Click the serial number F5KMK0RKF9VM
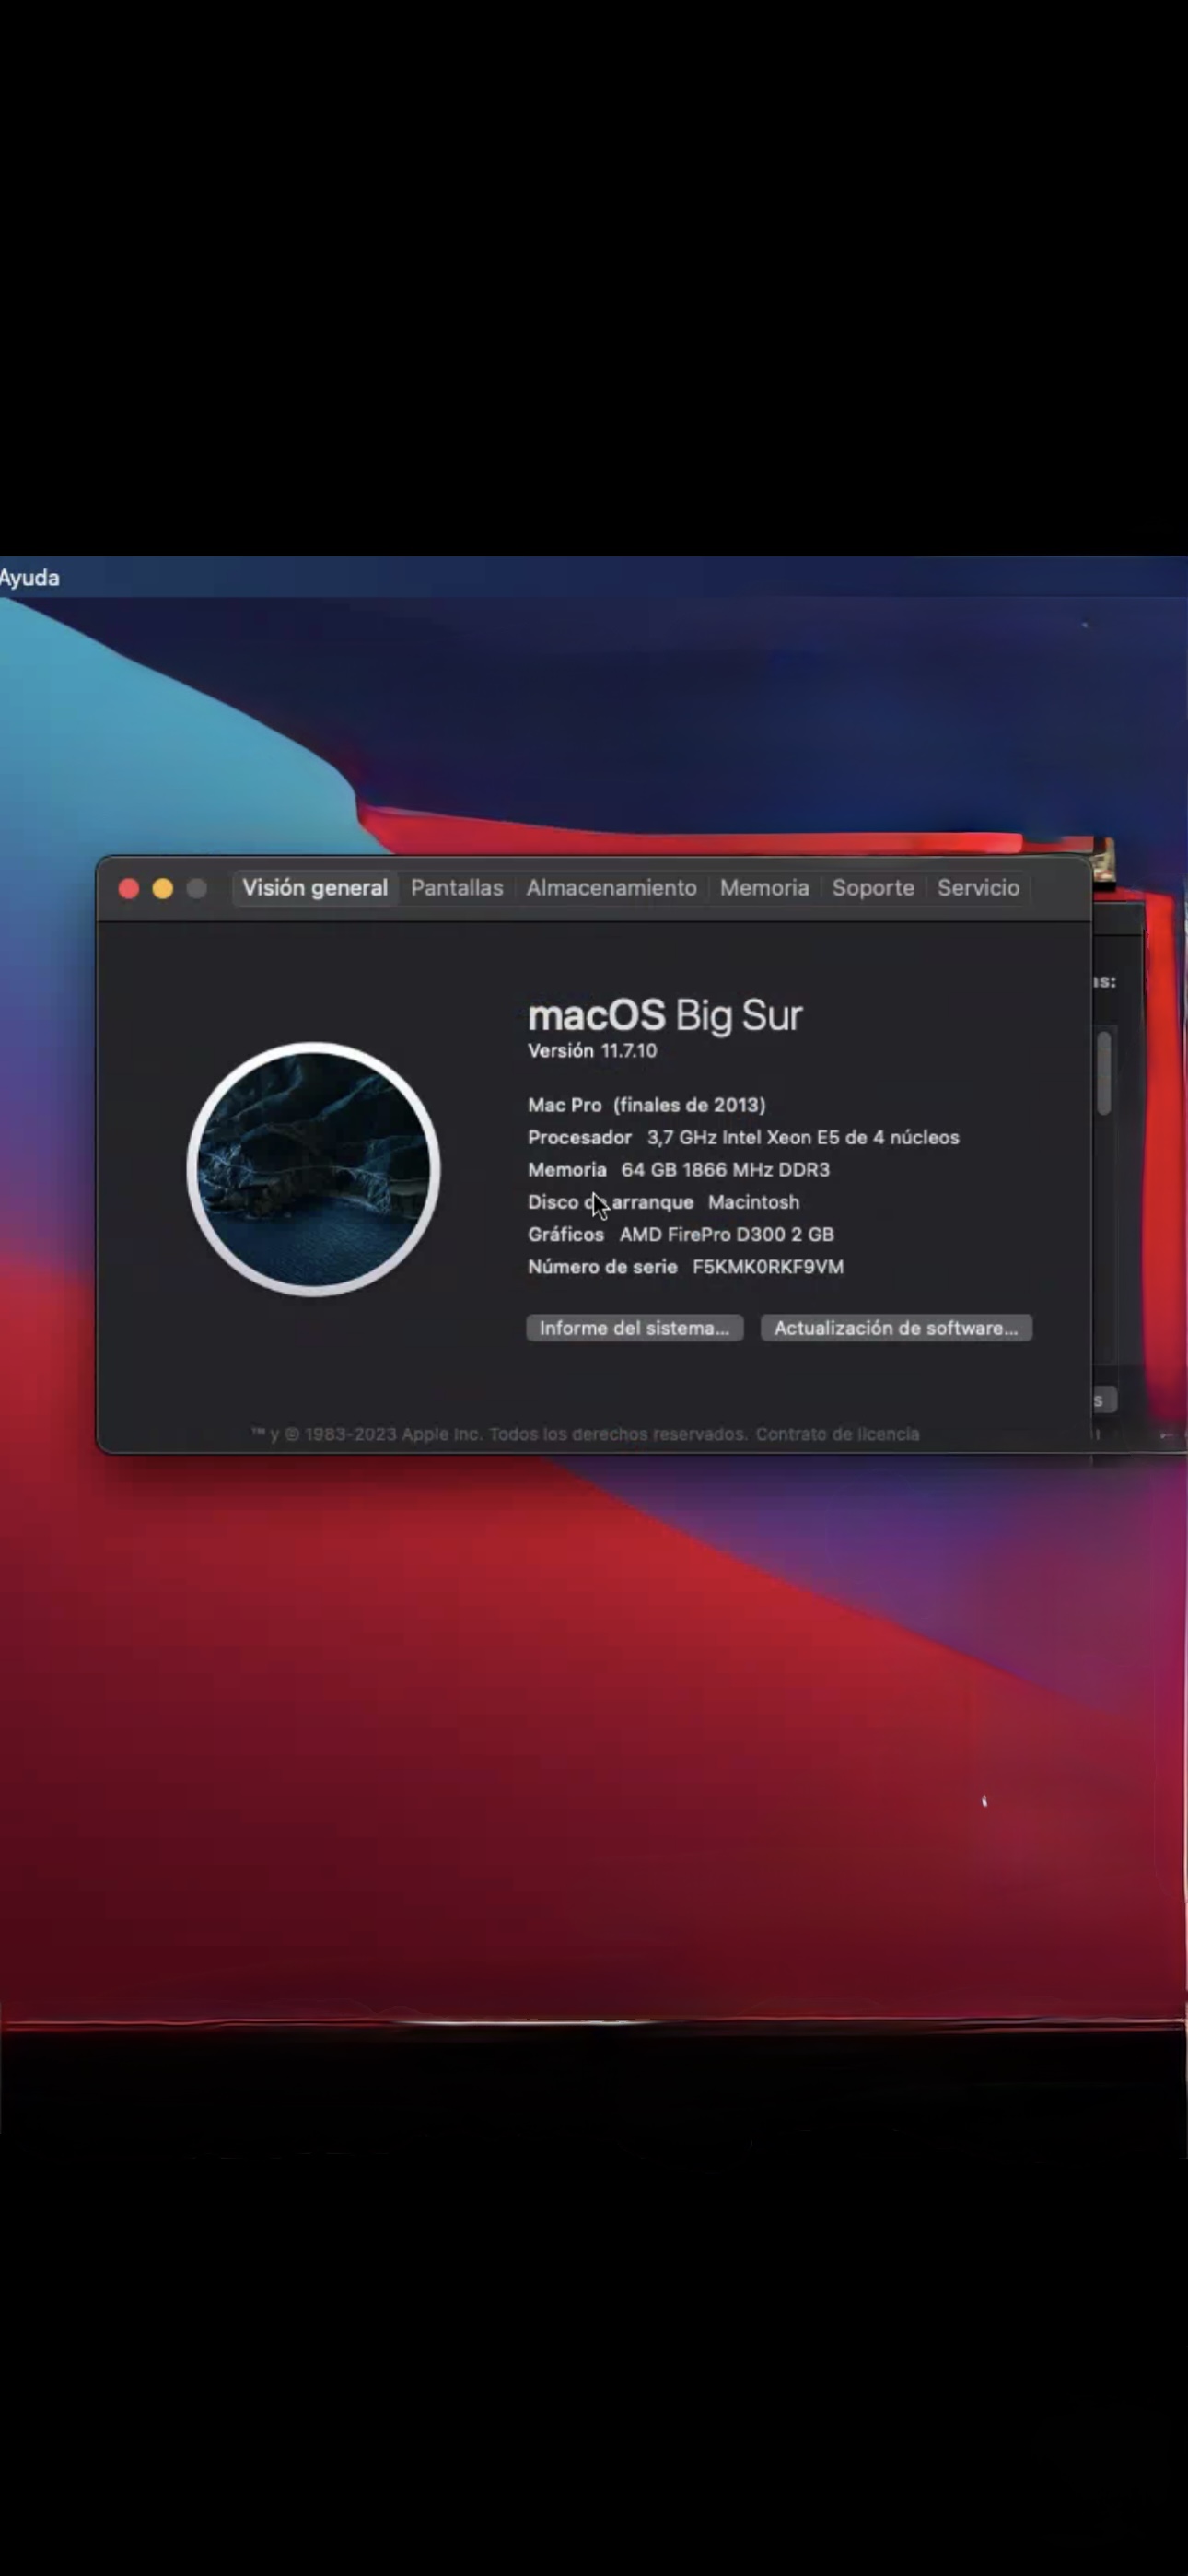Image resolution: width=1188 pixels, height=2576 pixels. (768, 1267)
